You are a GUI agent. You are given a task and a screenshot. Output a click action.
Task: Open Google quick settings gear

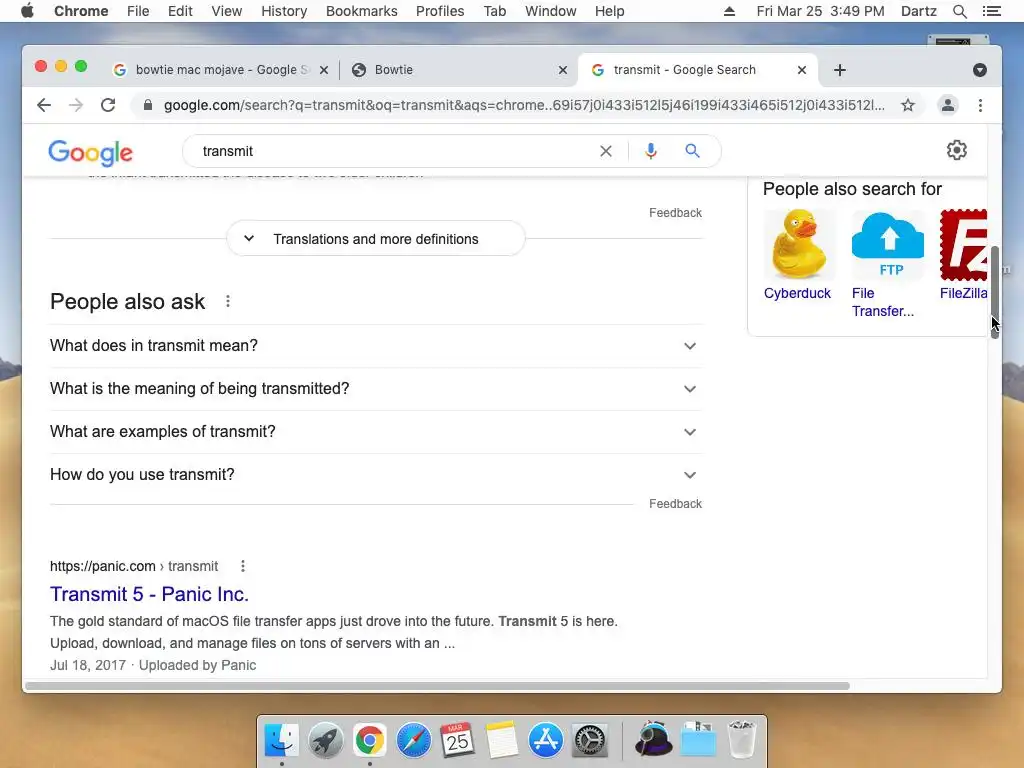tap(957, 150)
